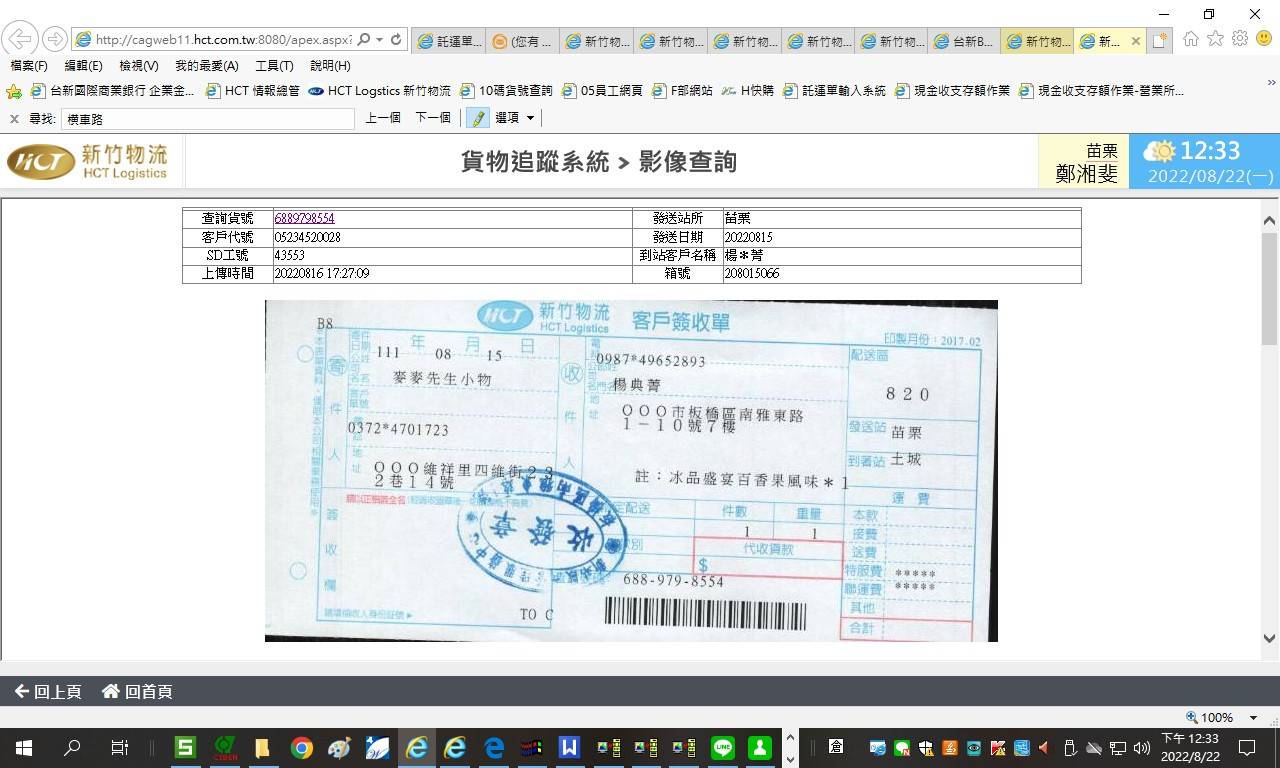Open Task View on taskbar

tap(119, 747)
